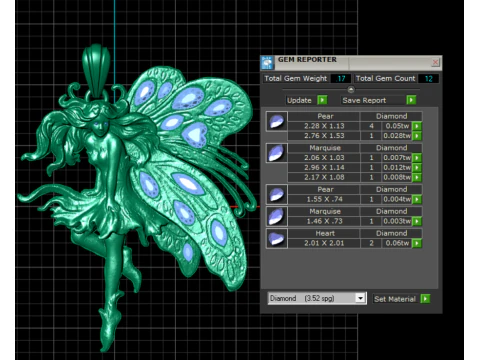
Task: Click the Total Gem Count value 12
Action: (x=428, y=79)
